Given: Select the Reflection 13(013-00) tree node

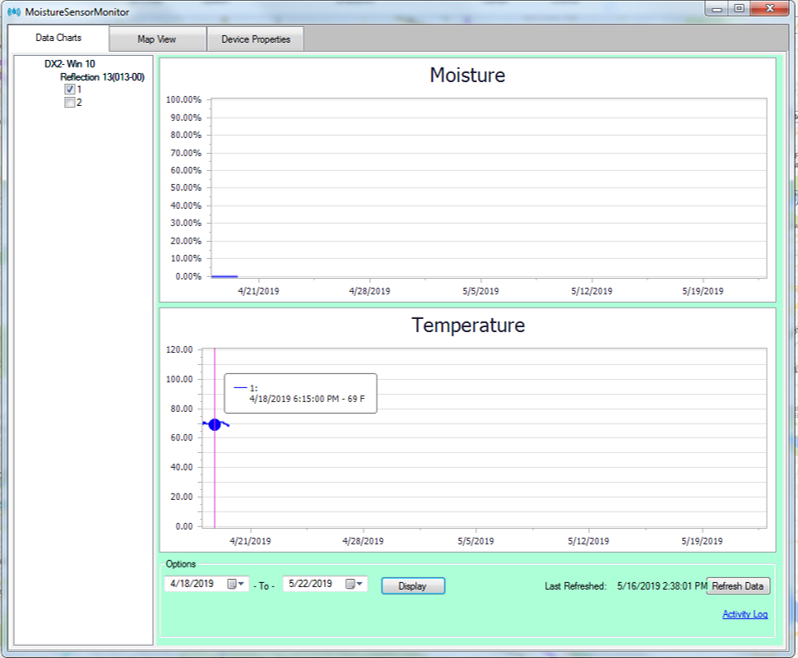Looking at the screenshot, I should click(x=102, y=77).
